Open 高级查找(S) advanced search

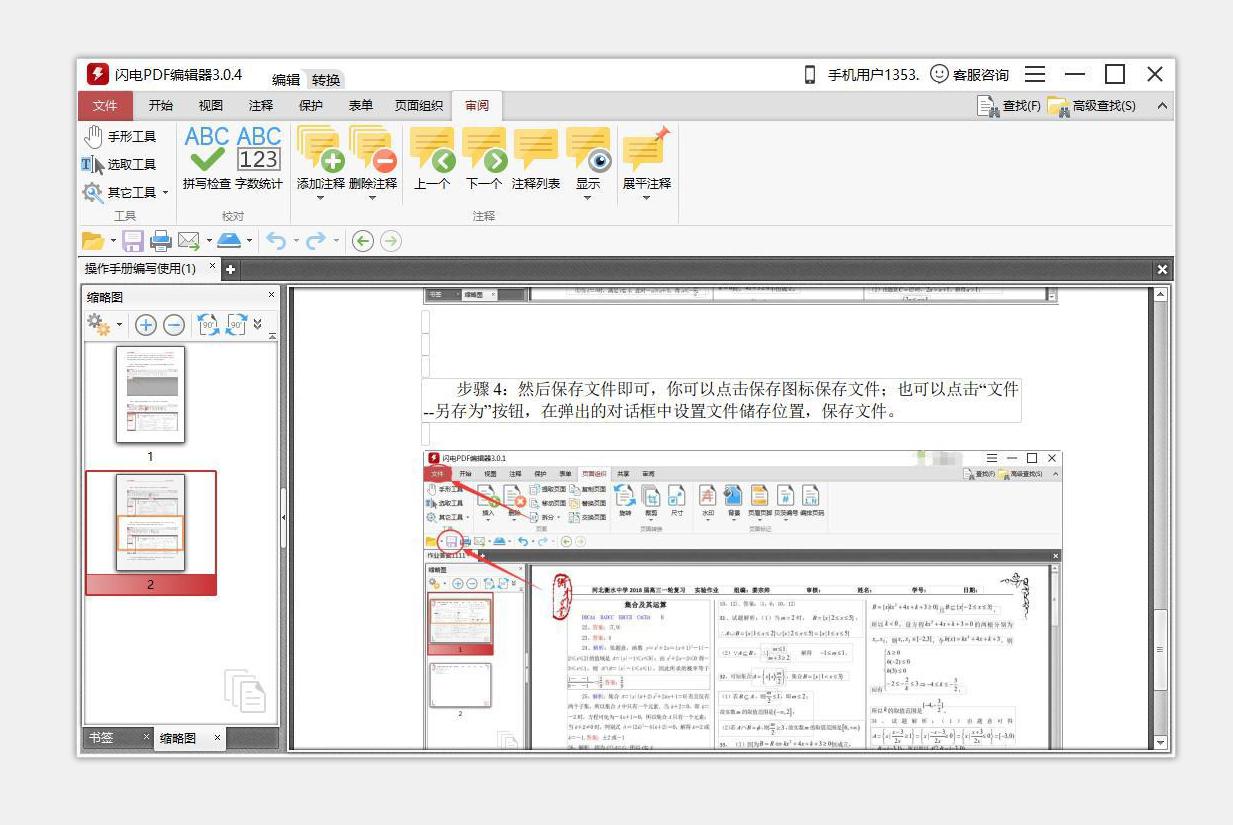(1092, 106)
